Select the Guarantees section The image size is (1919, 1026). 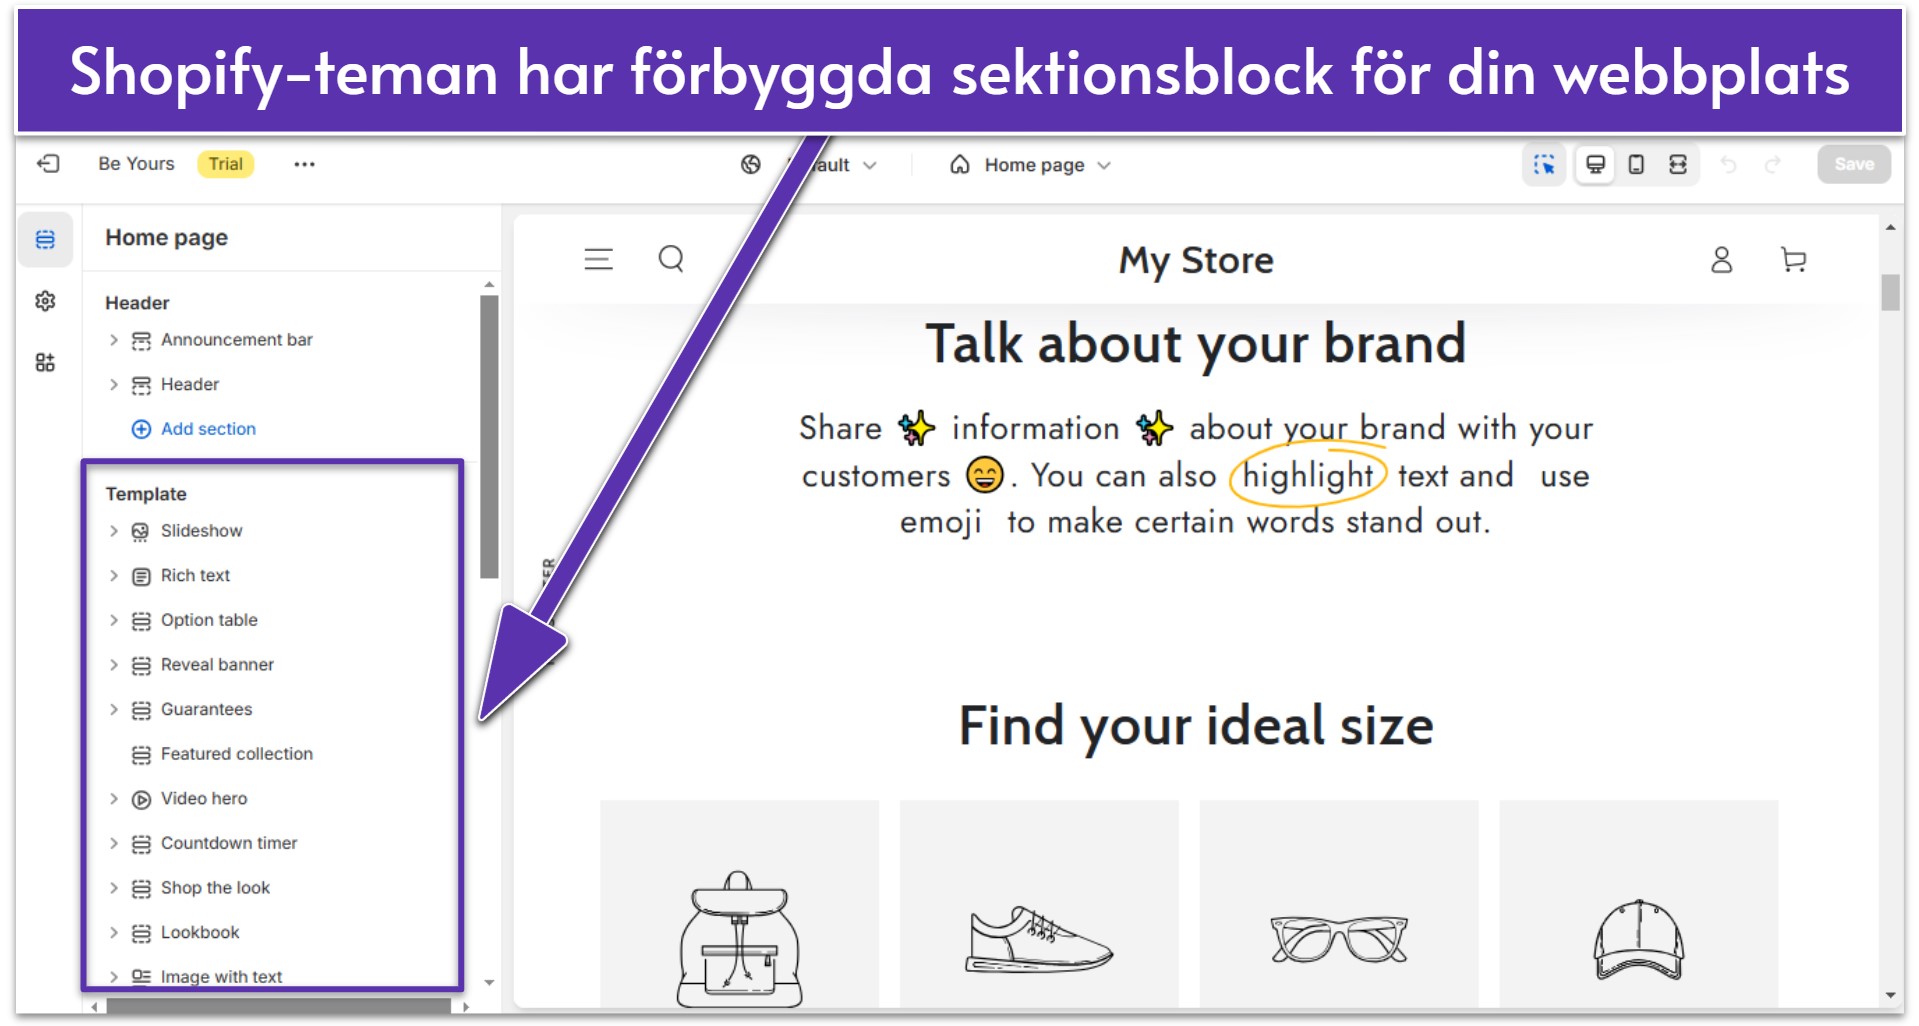(206, 710)
